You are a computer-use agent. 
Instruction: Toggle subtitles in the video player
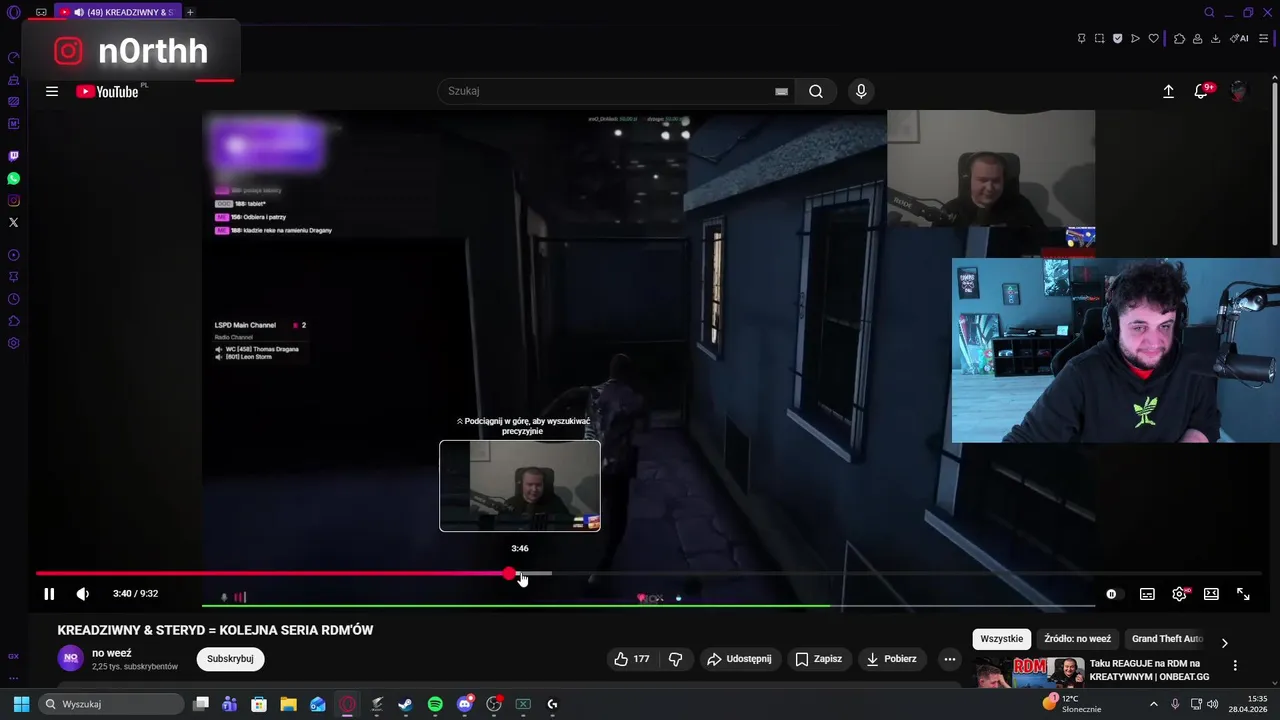coord(1147,594)
